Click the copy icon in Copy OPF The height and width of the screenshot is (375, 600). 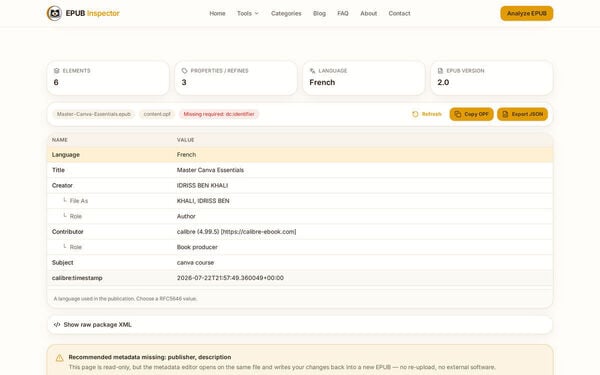tap(458, 114)
